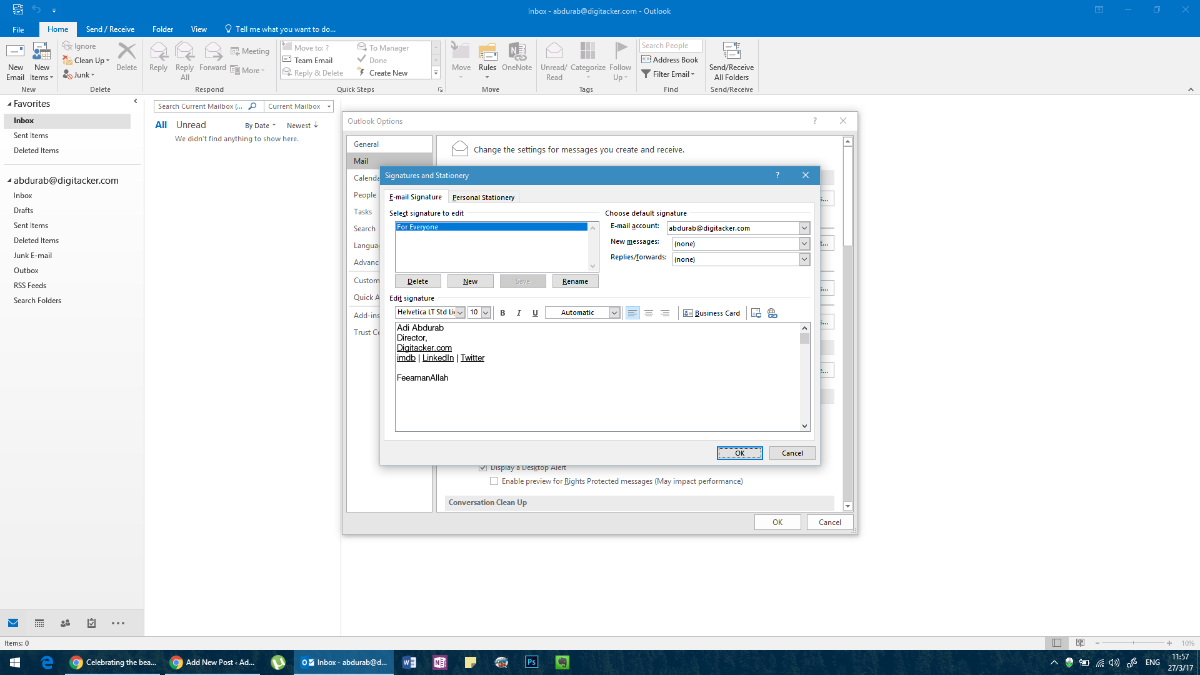1200x675 pixels.
Task: Underline signature text with the U button
Action: (x=534, y=313)
